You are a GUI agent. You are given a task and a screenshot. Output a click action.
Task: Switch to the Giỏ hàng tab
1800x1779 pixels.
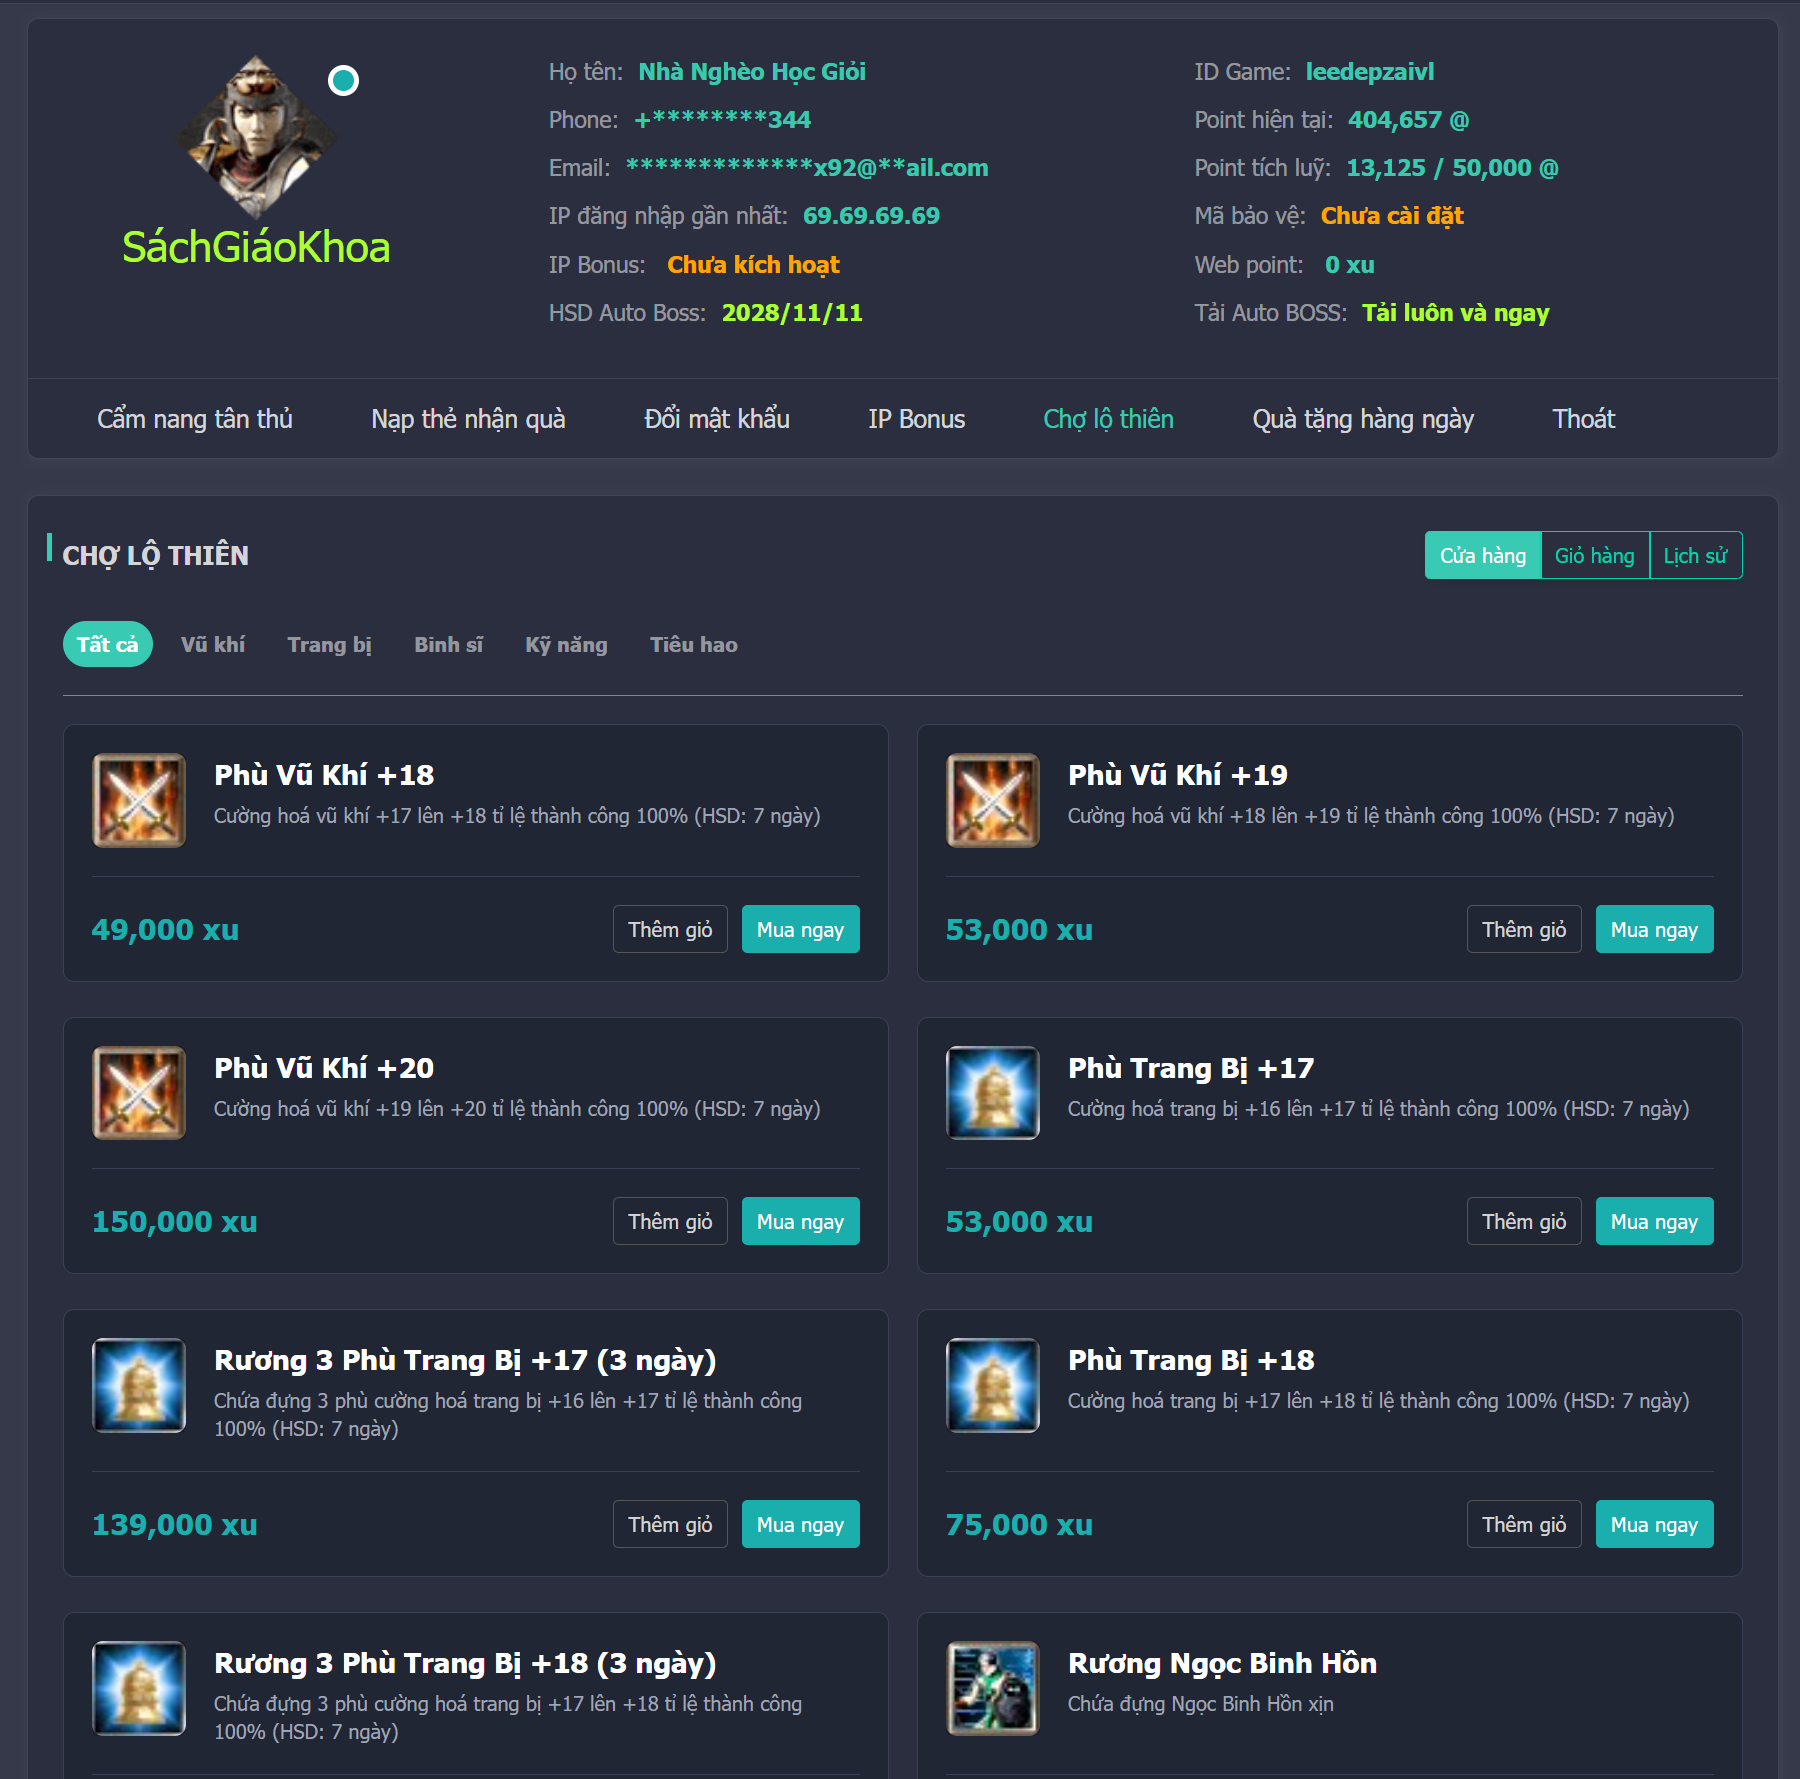pos(1594,555)
